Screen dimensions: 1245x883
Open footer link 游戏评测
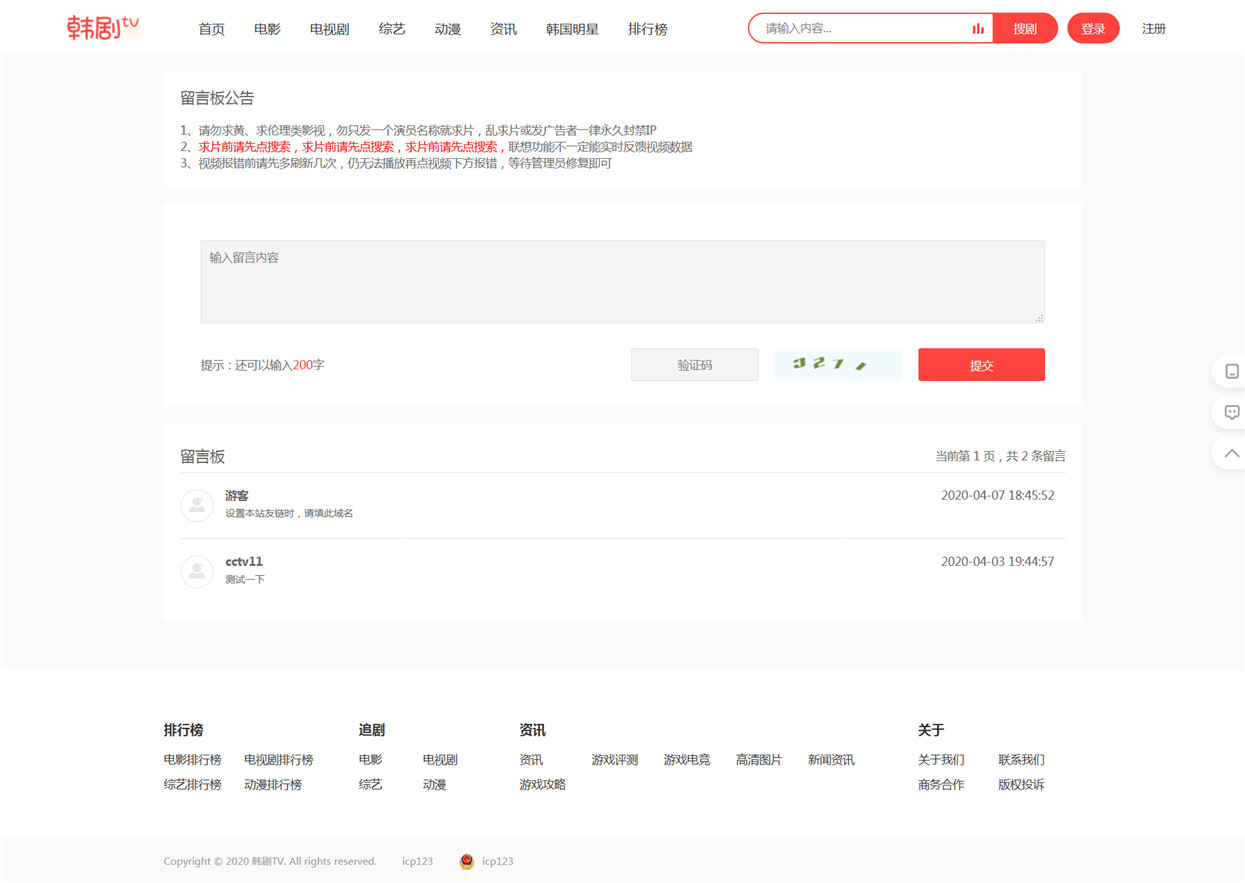[x=615, y=760]
